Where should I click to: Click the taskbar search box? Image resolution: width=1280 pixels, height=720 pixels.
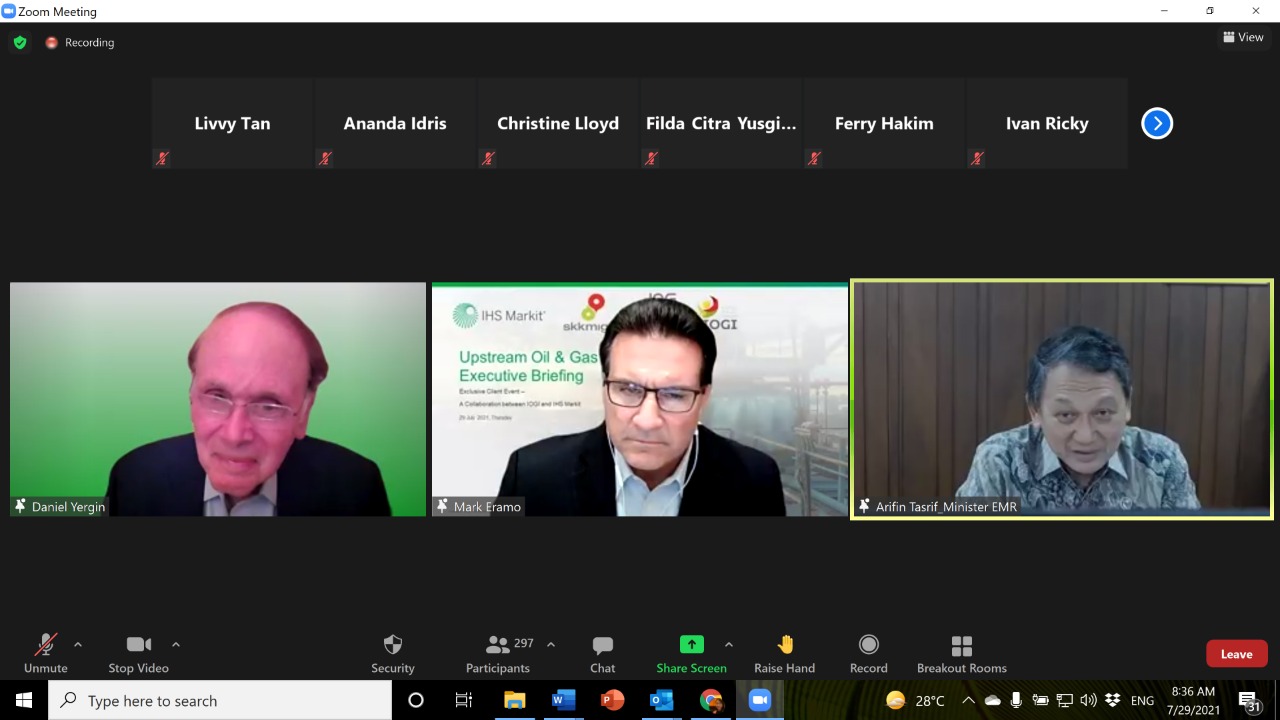220,700
